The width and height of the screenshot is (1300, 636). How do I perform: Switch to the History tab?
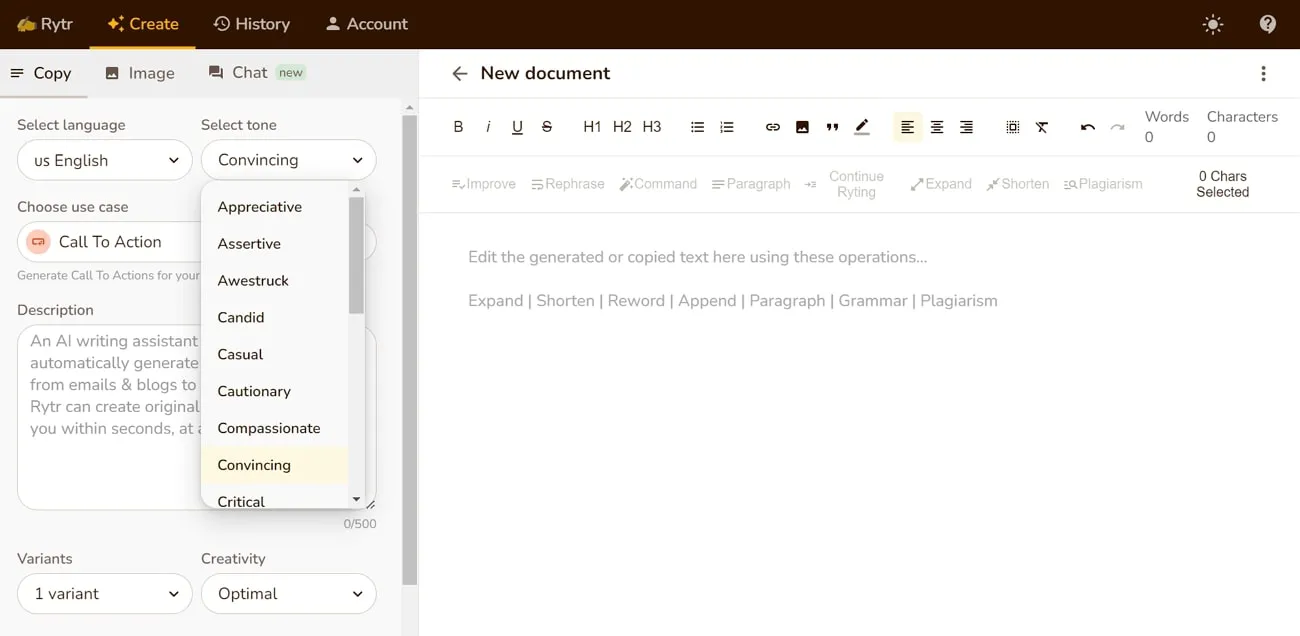[252, 24]
